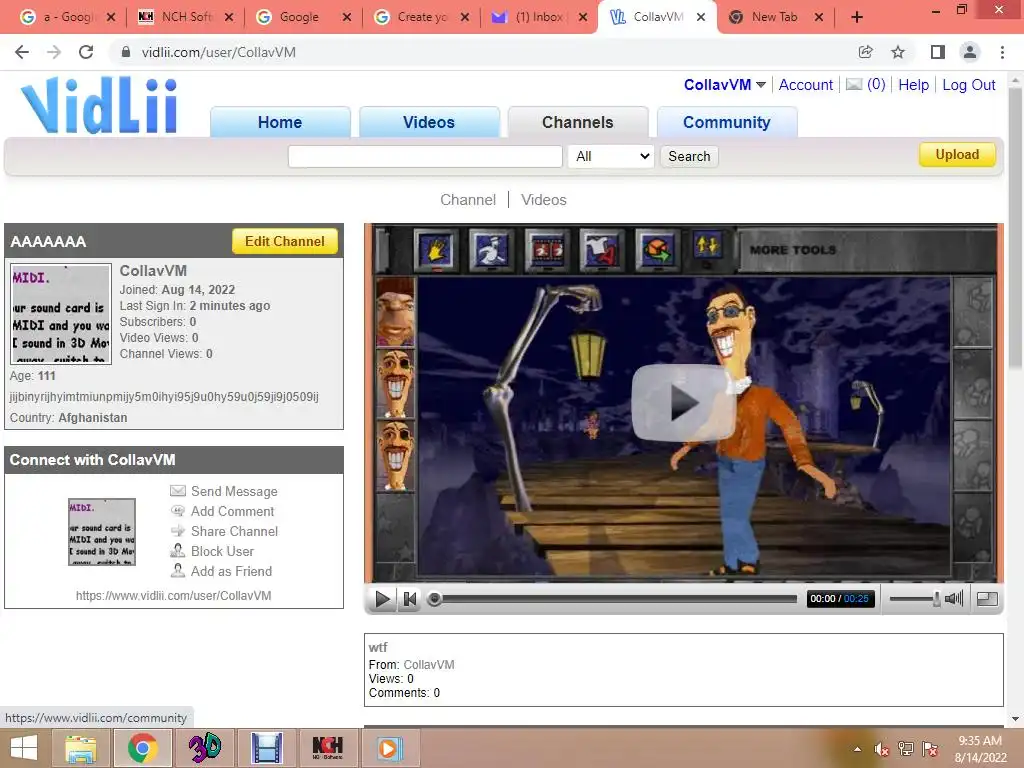This screenshot has width=1024, height=768.
Task: Click Share Channel
Action: [234, 532]
